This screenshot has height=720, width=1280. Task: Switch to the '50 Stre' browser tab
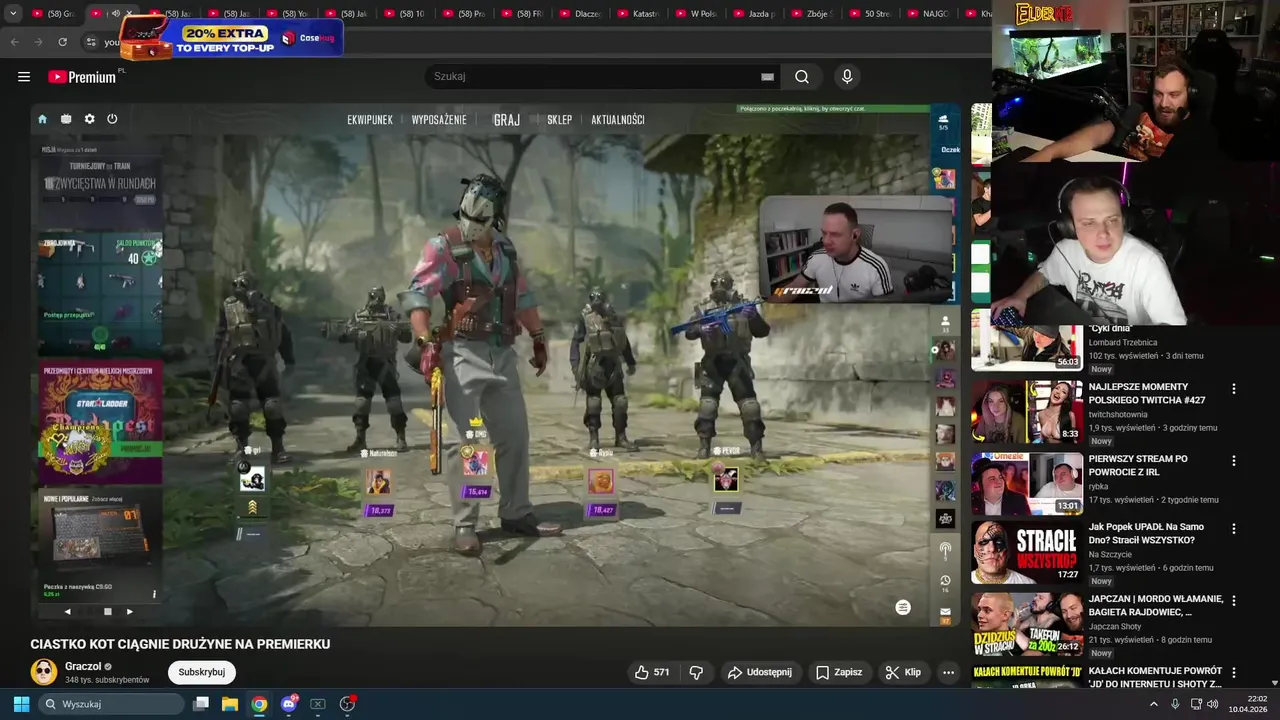(x=870, y=14)
